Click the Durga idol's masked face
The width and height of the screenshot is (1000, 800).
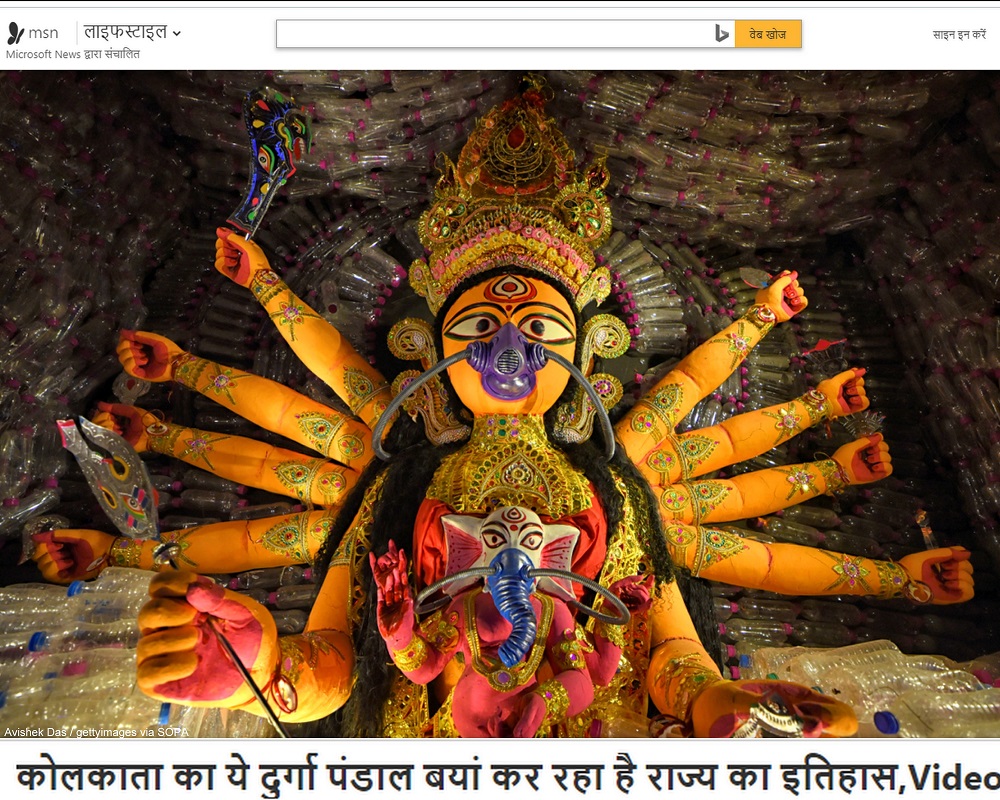pyautogui.click(x=508, y=340)
